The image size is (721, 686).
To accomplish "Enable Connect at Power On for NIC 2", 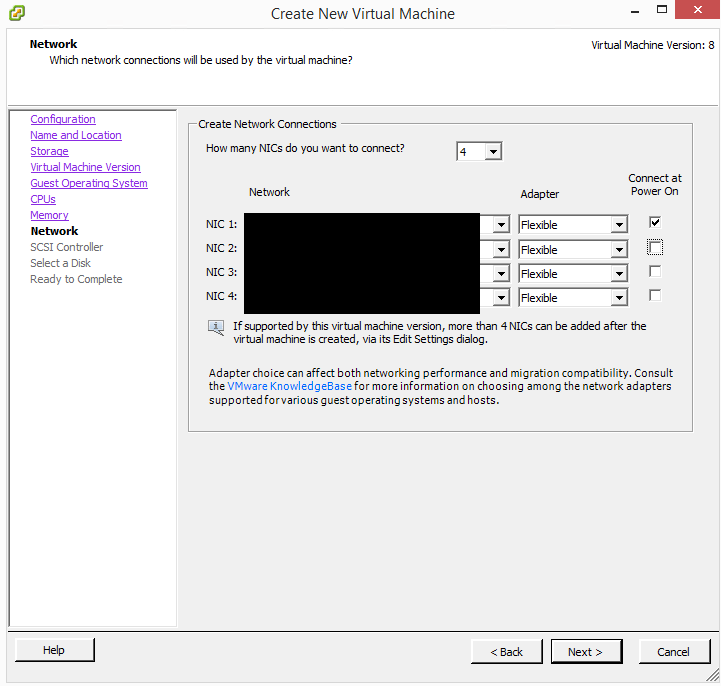I will (x=655, y=247).
